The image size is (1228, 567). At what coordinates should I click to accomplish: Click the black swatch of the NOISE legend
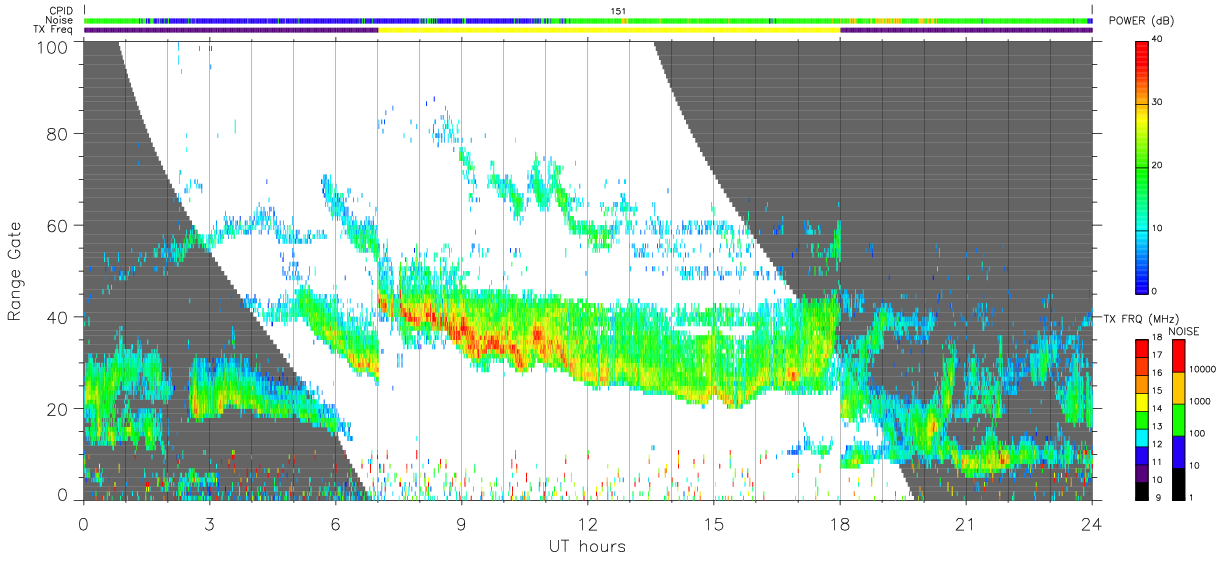(x=1180, y=482)
